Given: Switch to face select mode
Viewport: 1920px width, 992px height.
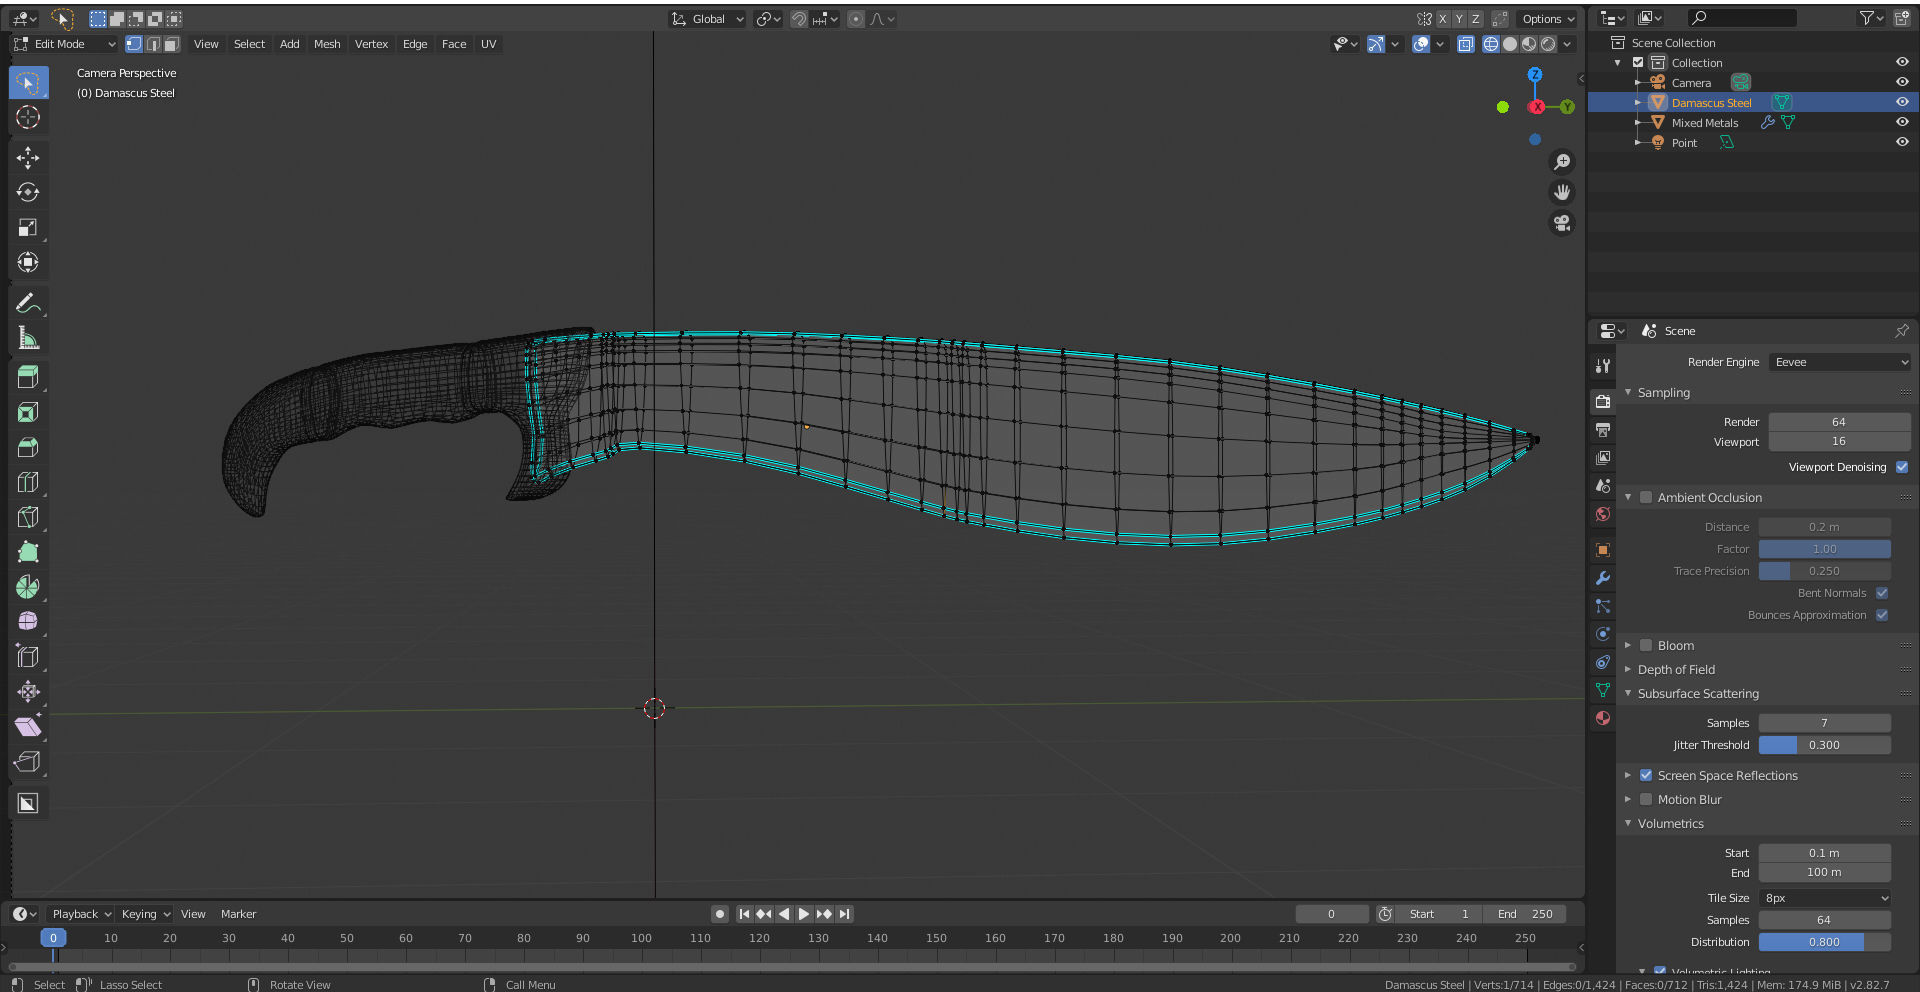Looking at the screenshot, I should pos(172,44).
